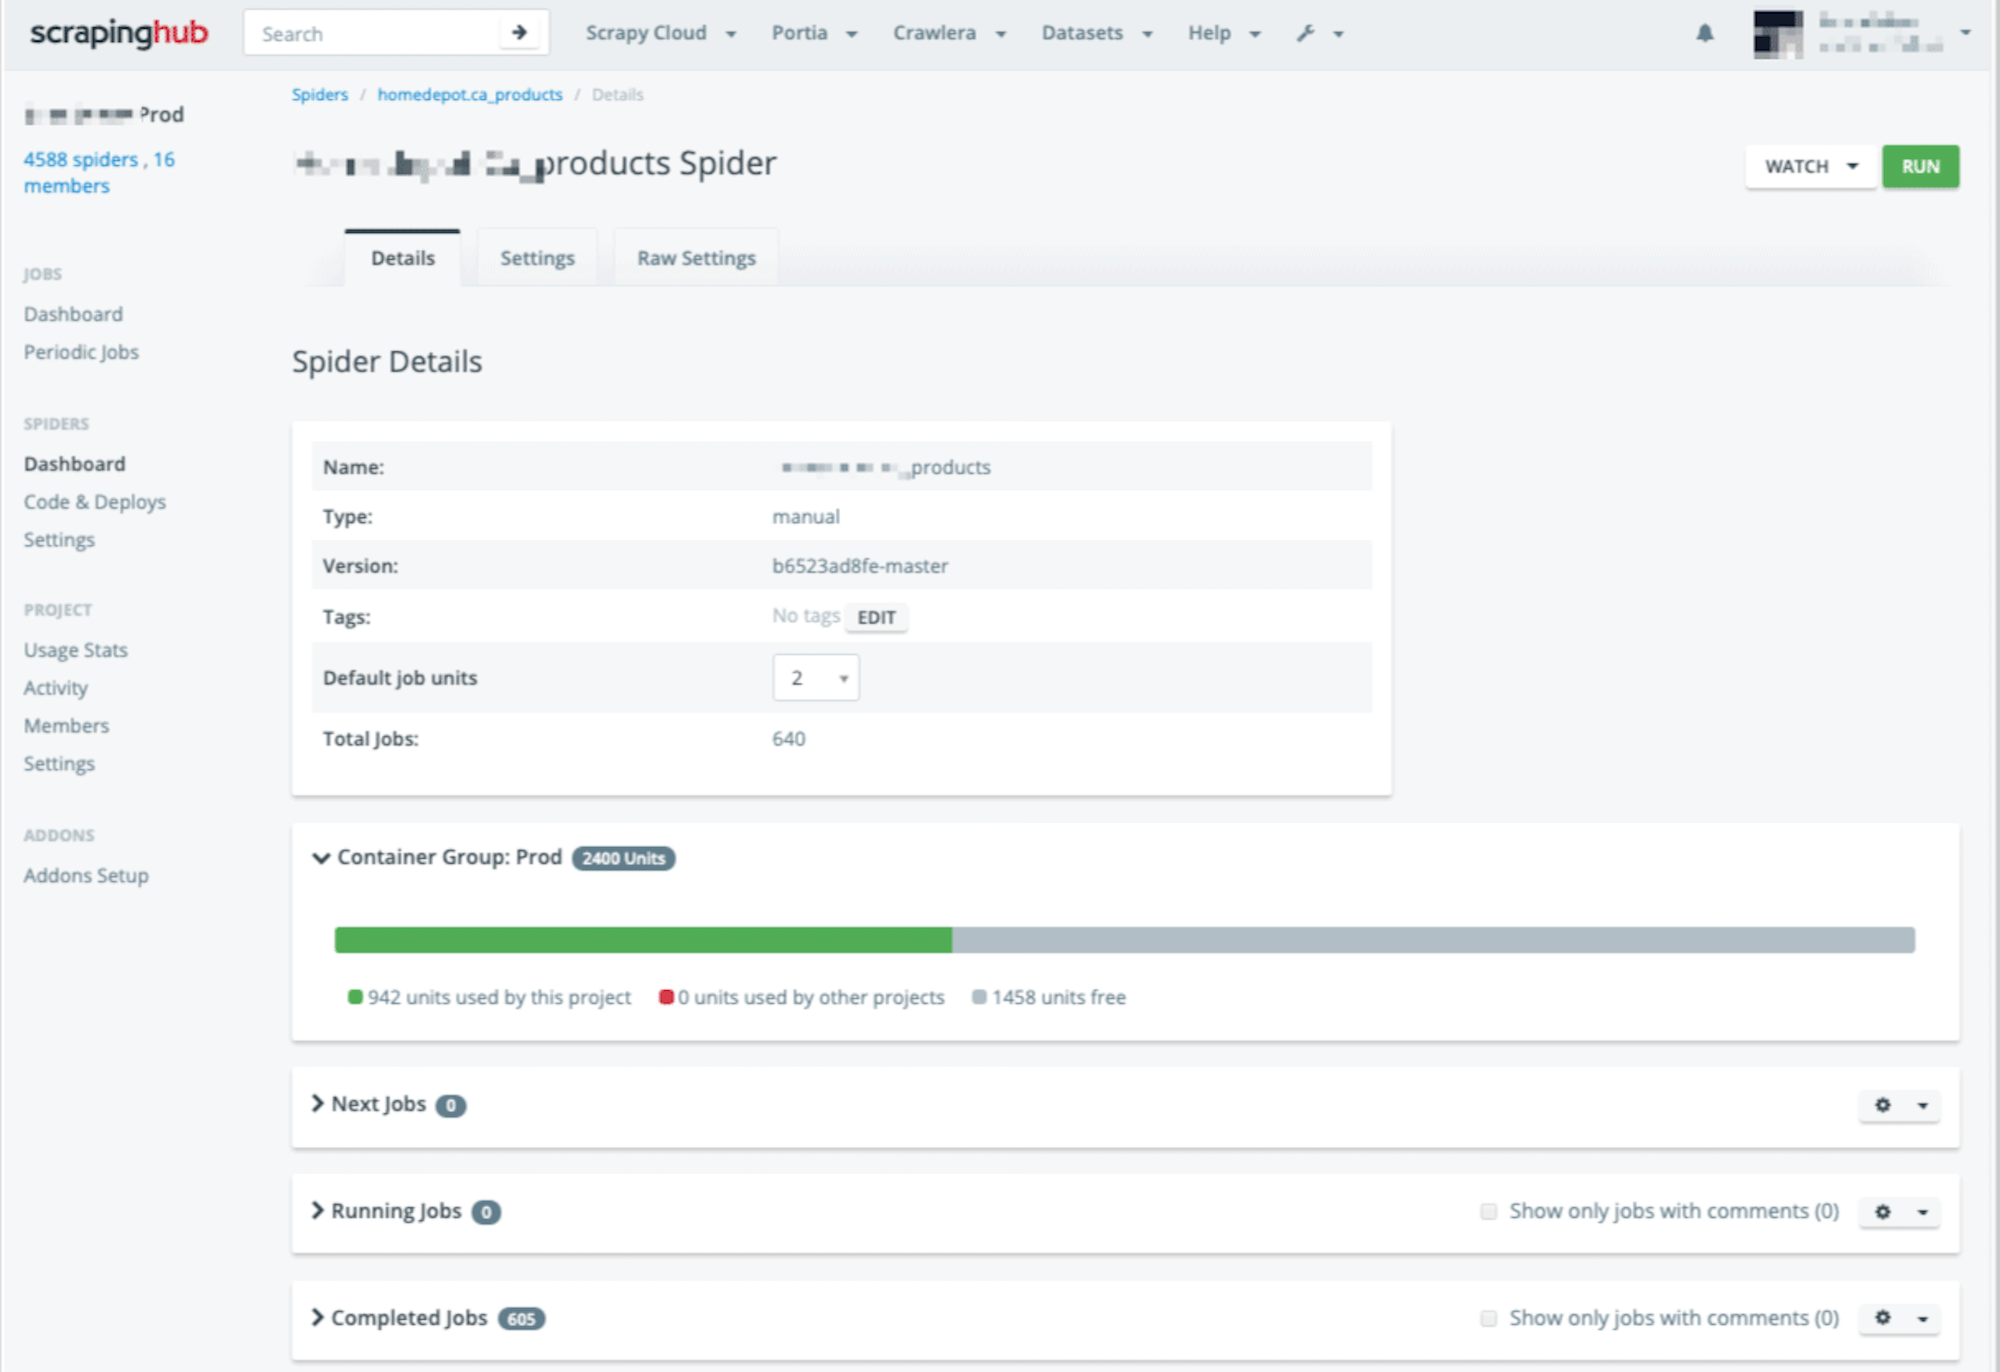Screen dimensions: 2000x1372
Task: Submit search with the arrow button
Action: point(519,33)
